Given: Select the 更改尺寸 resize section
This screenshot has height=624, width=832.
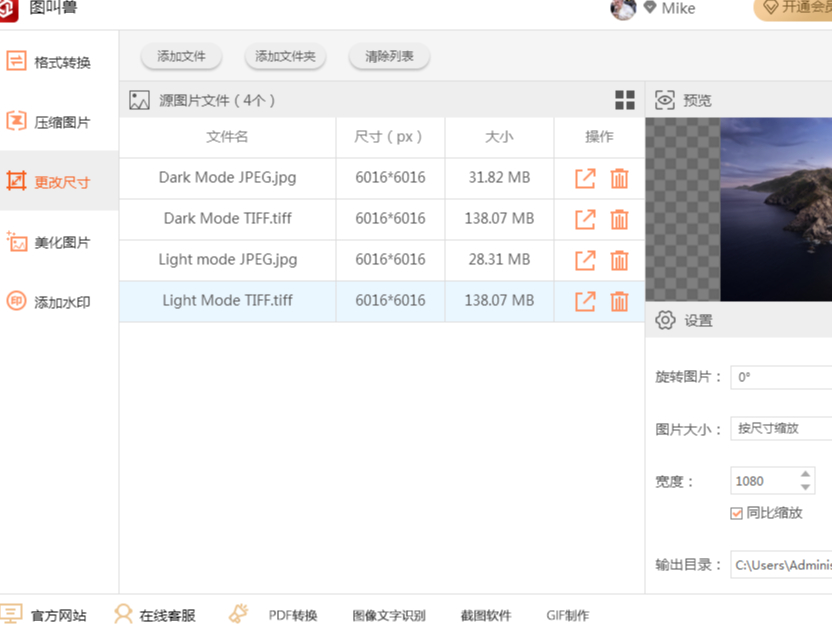Looking at the screenshot, I should pyautogui.click(x=58, y=181).
